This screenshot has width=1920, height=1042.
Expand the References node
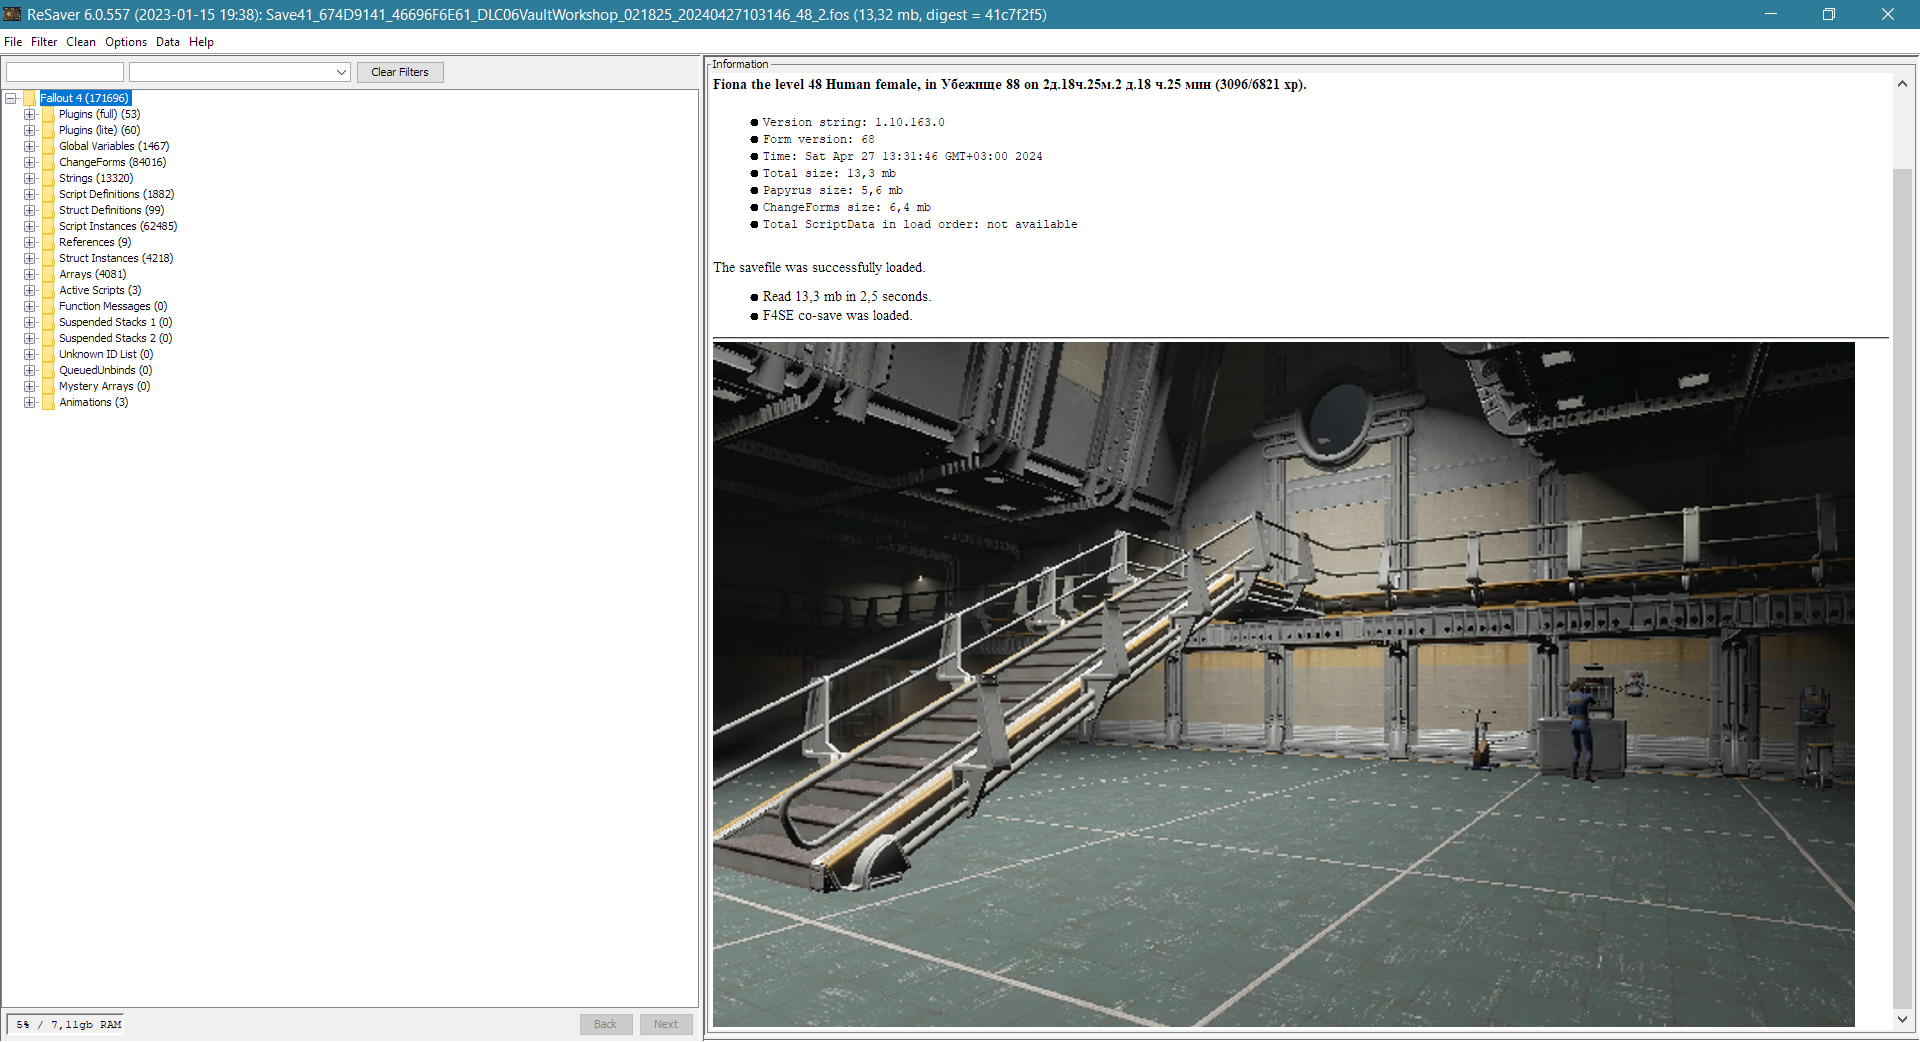30,242
